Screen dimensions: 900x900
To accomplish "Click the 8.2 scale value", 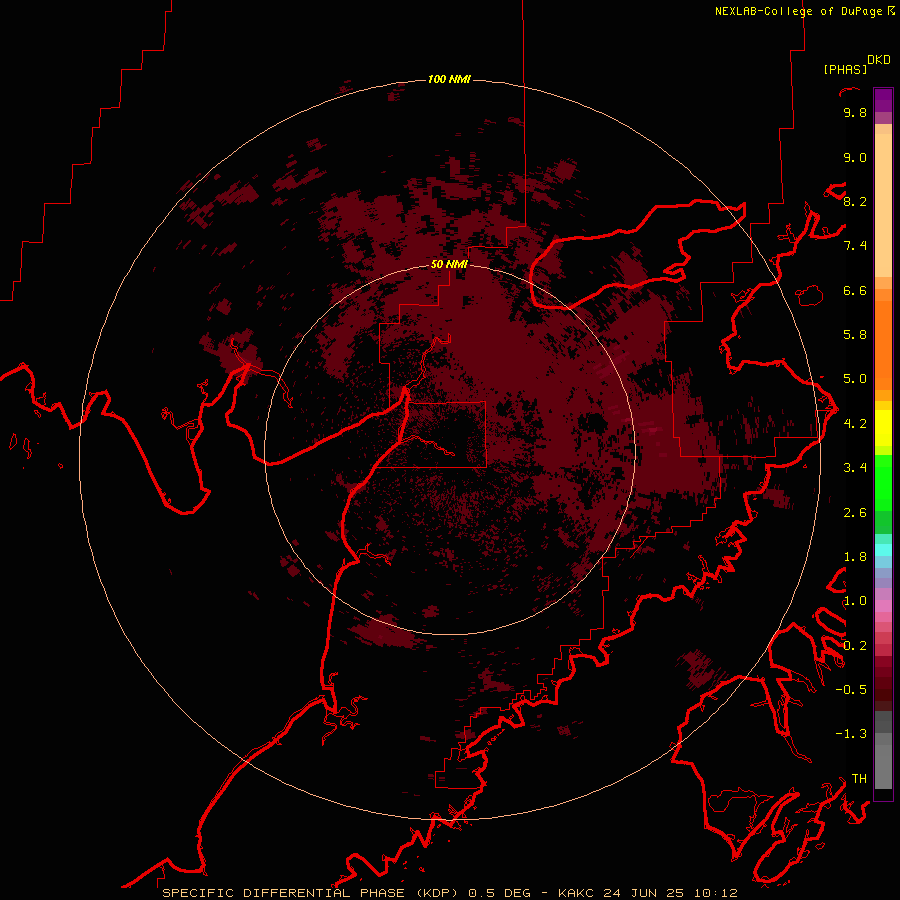I will (855, 201).
